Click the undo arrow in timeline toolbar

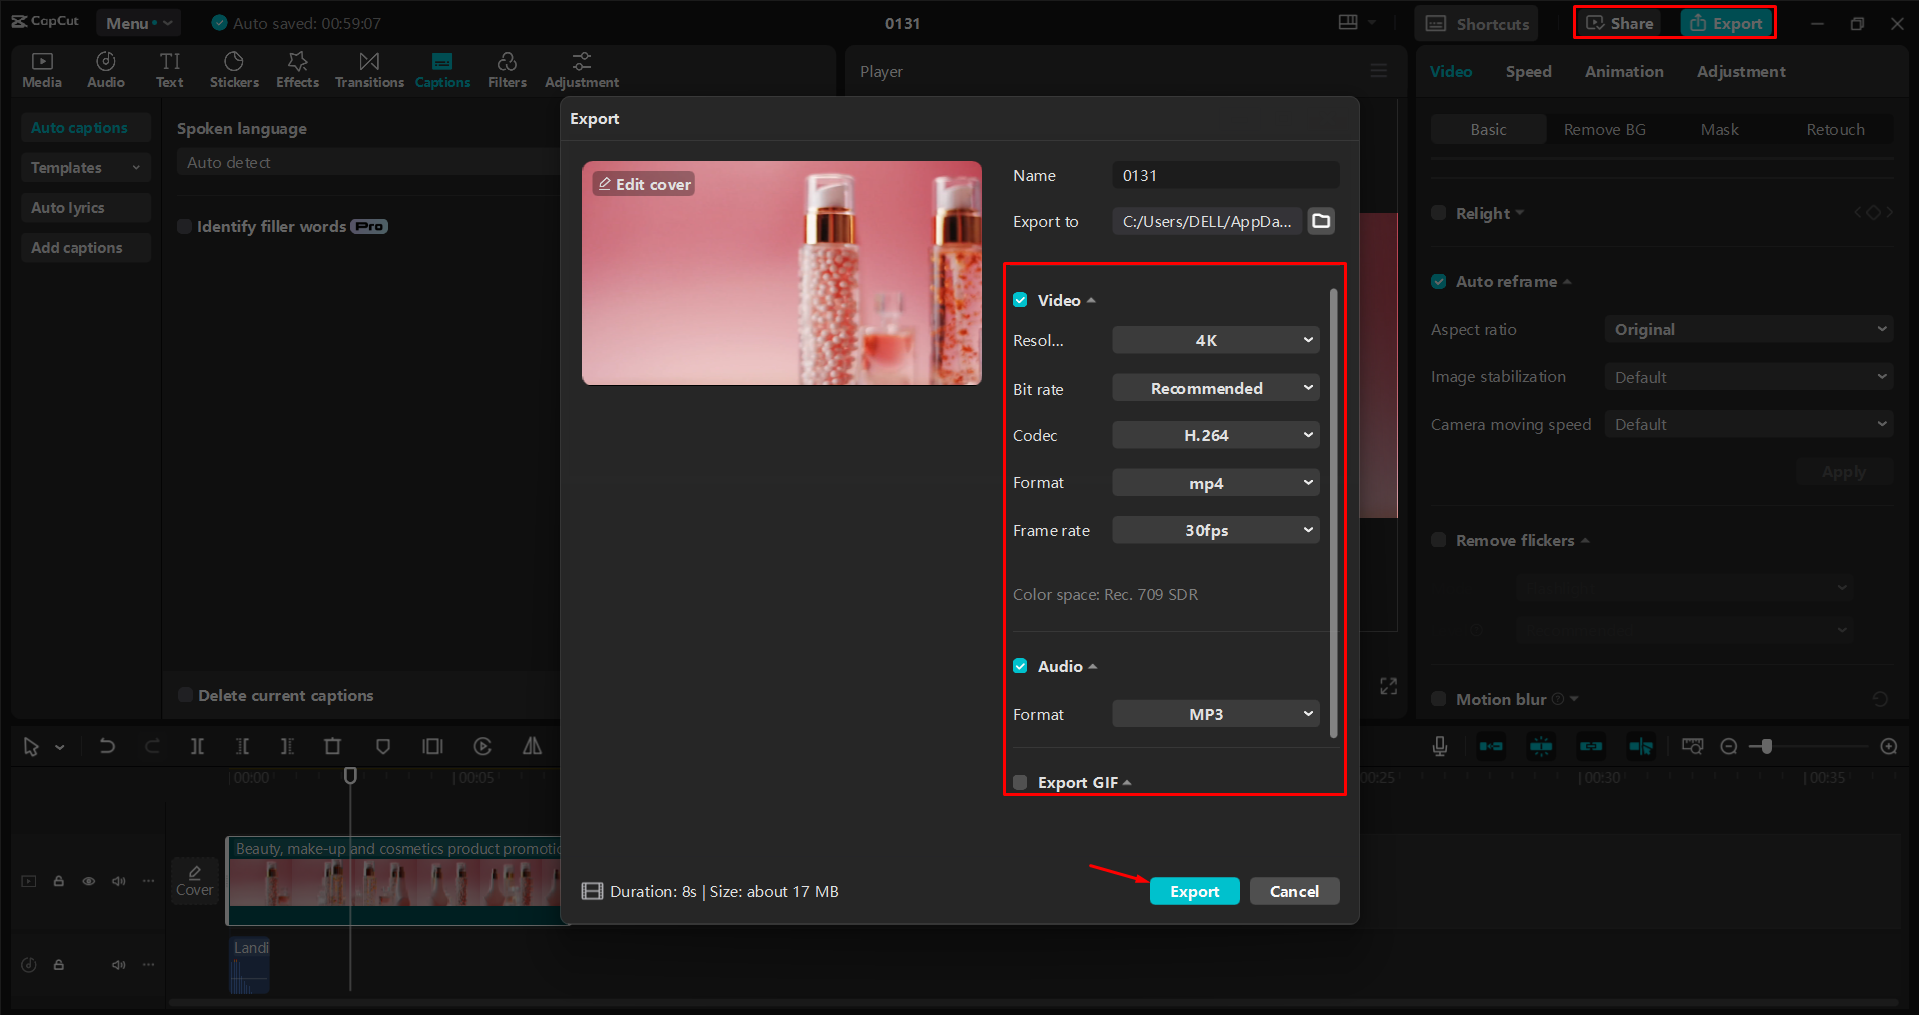[x=107, y=746]
